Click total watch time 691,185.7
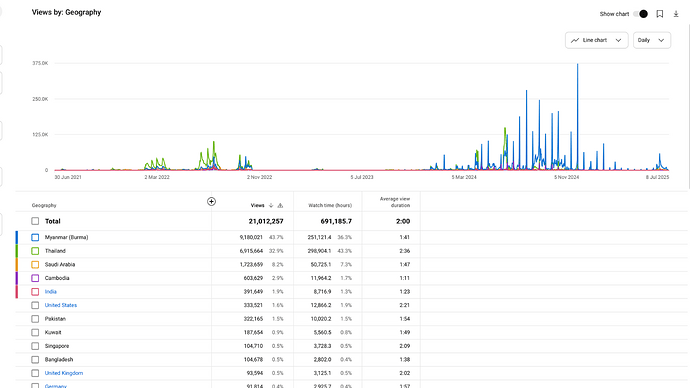This screenshot has width=690, height=388. pos(336,221)
